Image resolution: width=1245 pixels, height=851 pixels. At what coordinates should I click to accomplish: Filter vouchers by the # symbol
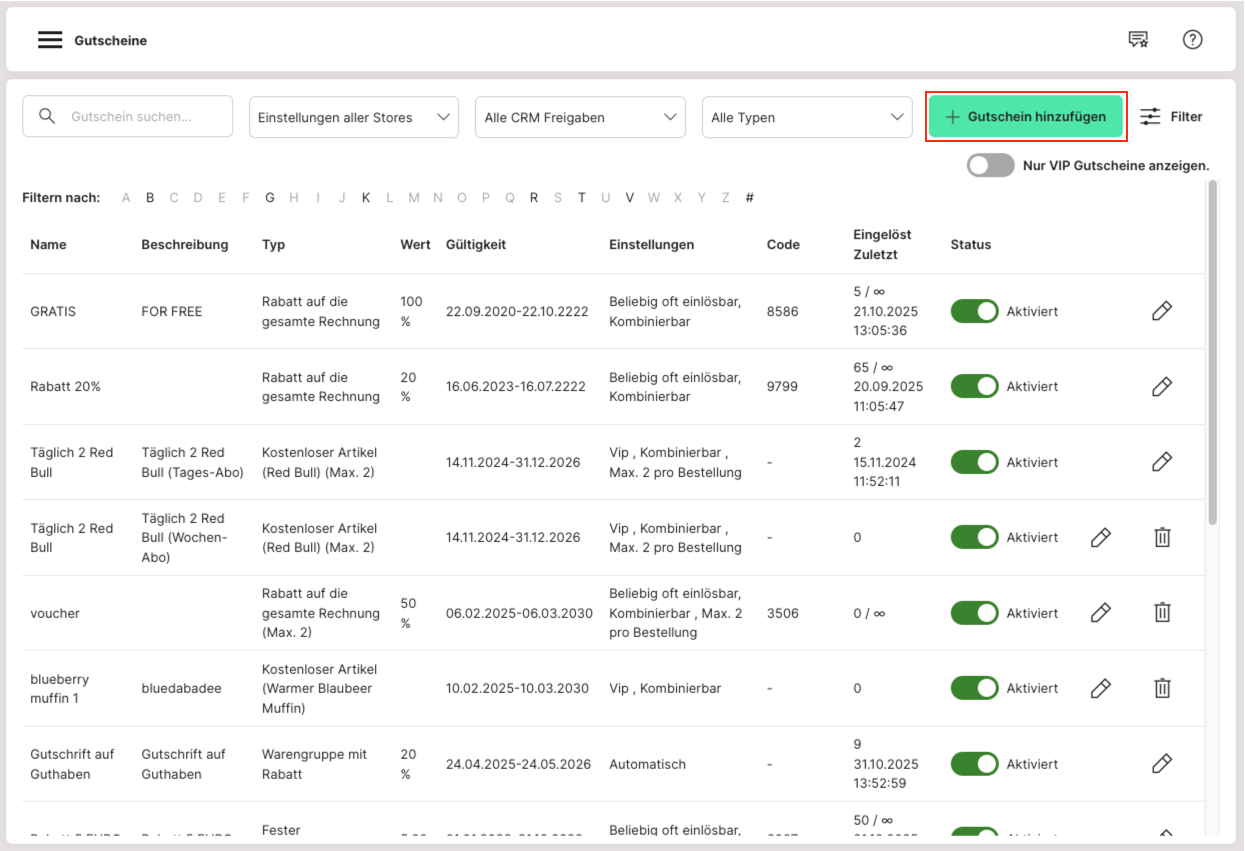749,198
